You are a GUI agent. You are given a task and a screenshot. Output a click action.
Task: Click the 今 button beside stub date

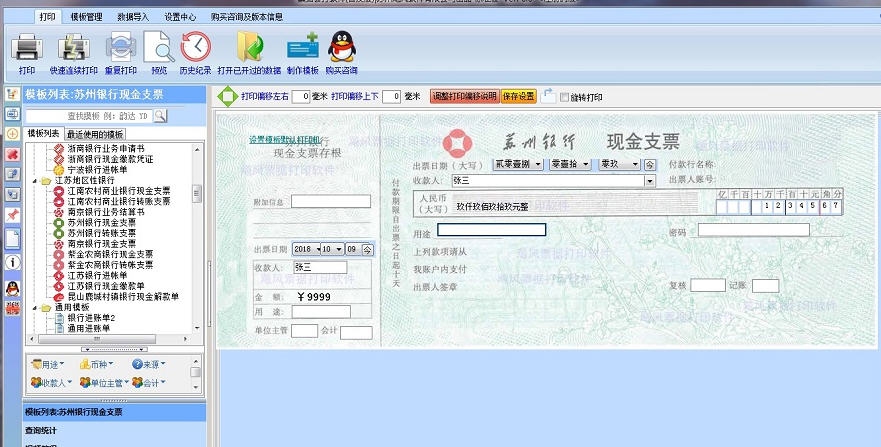(367, 249)
